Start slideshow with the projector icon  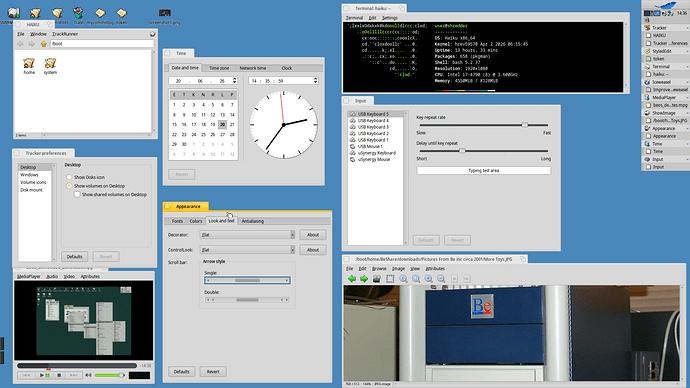click(377, 278)
